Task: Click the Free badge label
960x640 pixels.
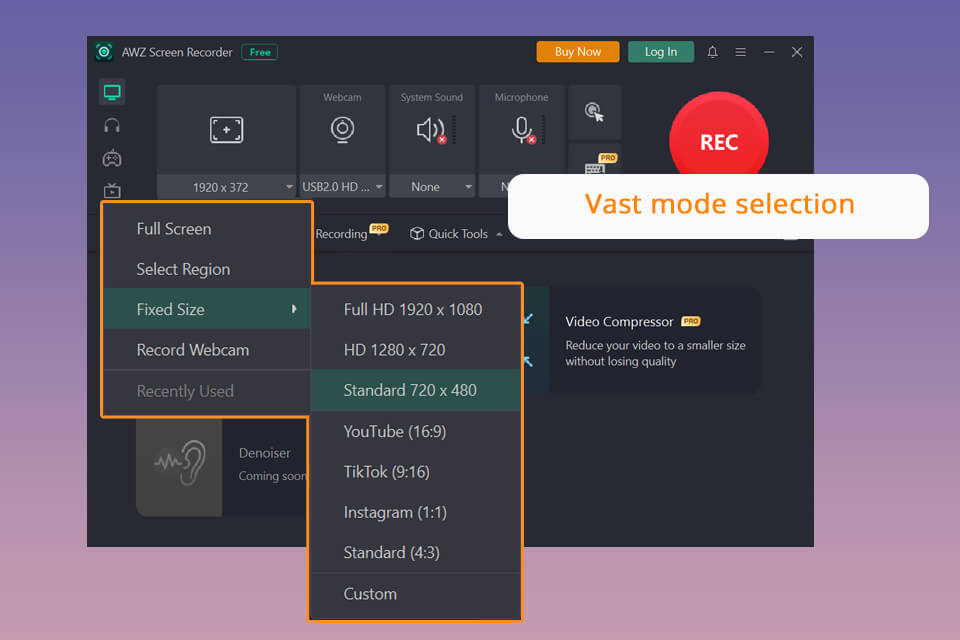Action: [260, 52]
